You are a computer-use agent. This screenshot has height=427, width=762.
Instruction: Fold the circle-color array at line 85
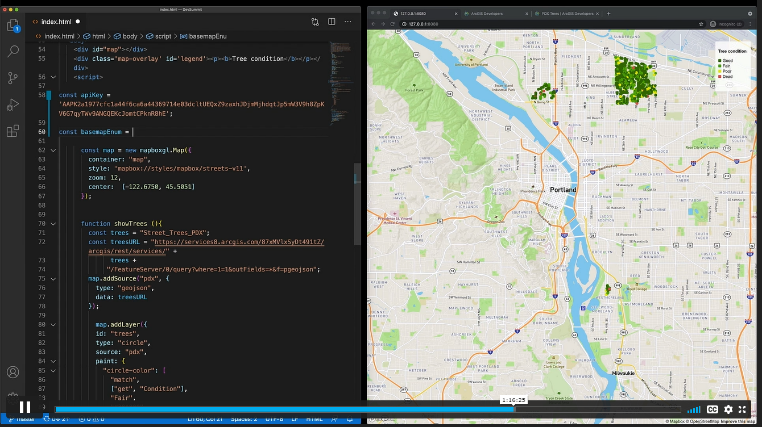[x=53, y=370]
